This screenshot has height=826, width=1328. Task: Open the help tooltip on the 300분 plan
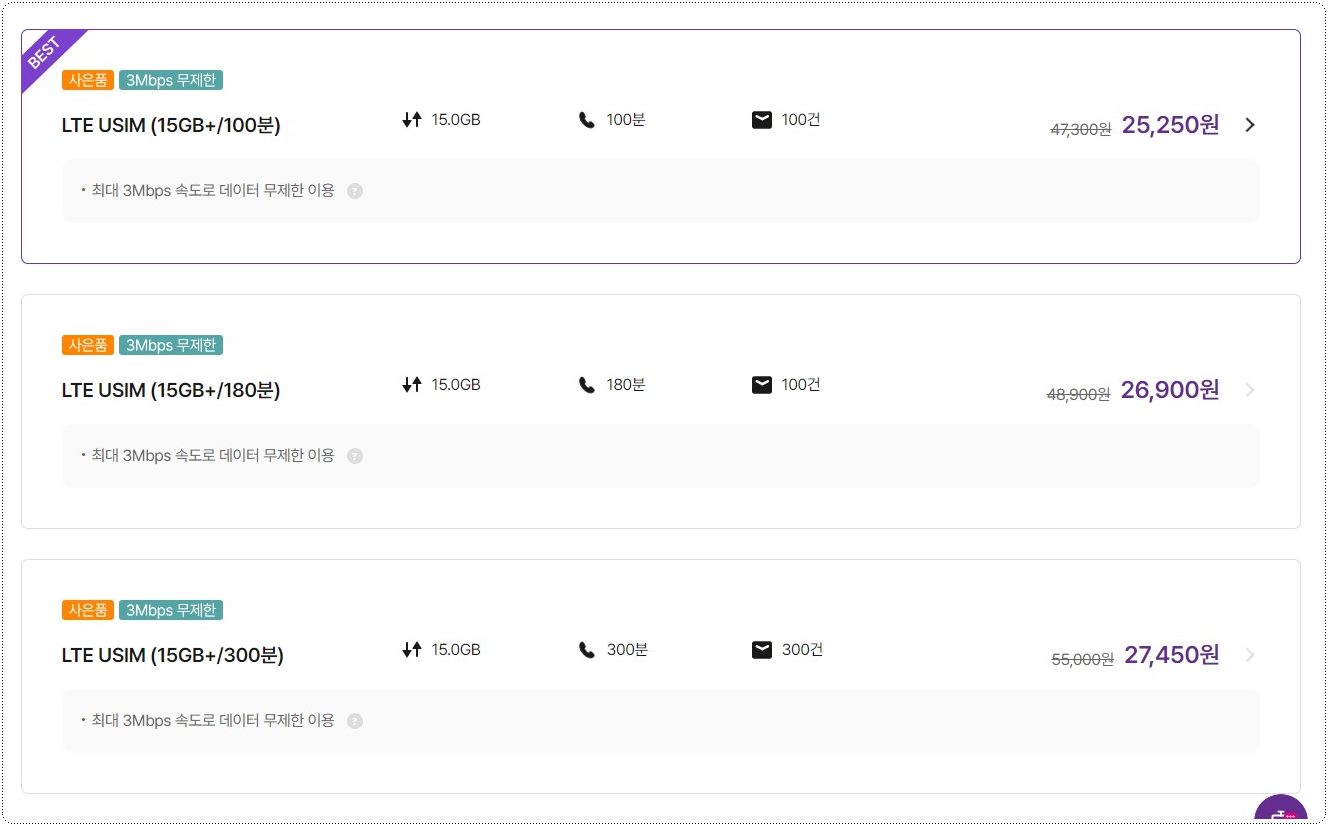(355, 720)
